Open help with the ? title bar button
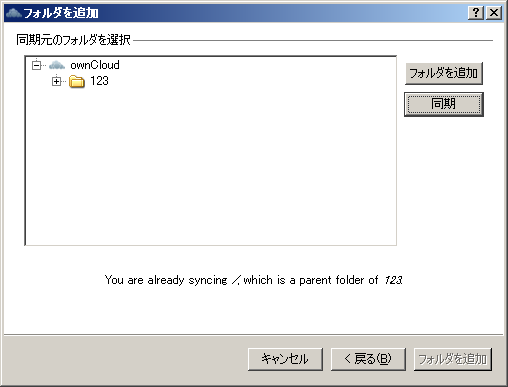 coord(476,13)
